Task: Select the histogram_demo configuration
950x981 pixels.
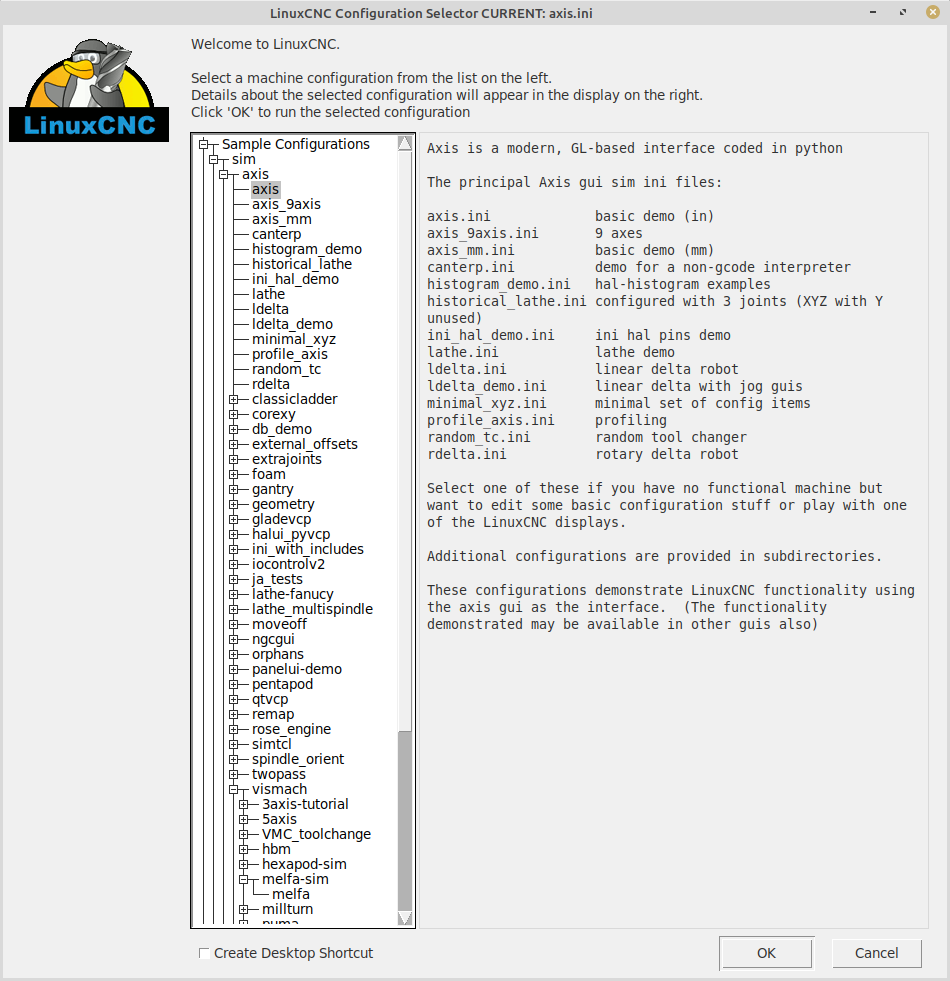Action: 307,249
